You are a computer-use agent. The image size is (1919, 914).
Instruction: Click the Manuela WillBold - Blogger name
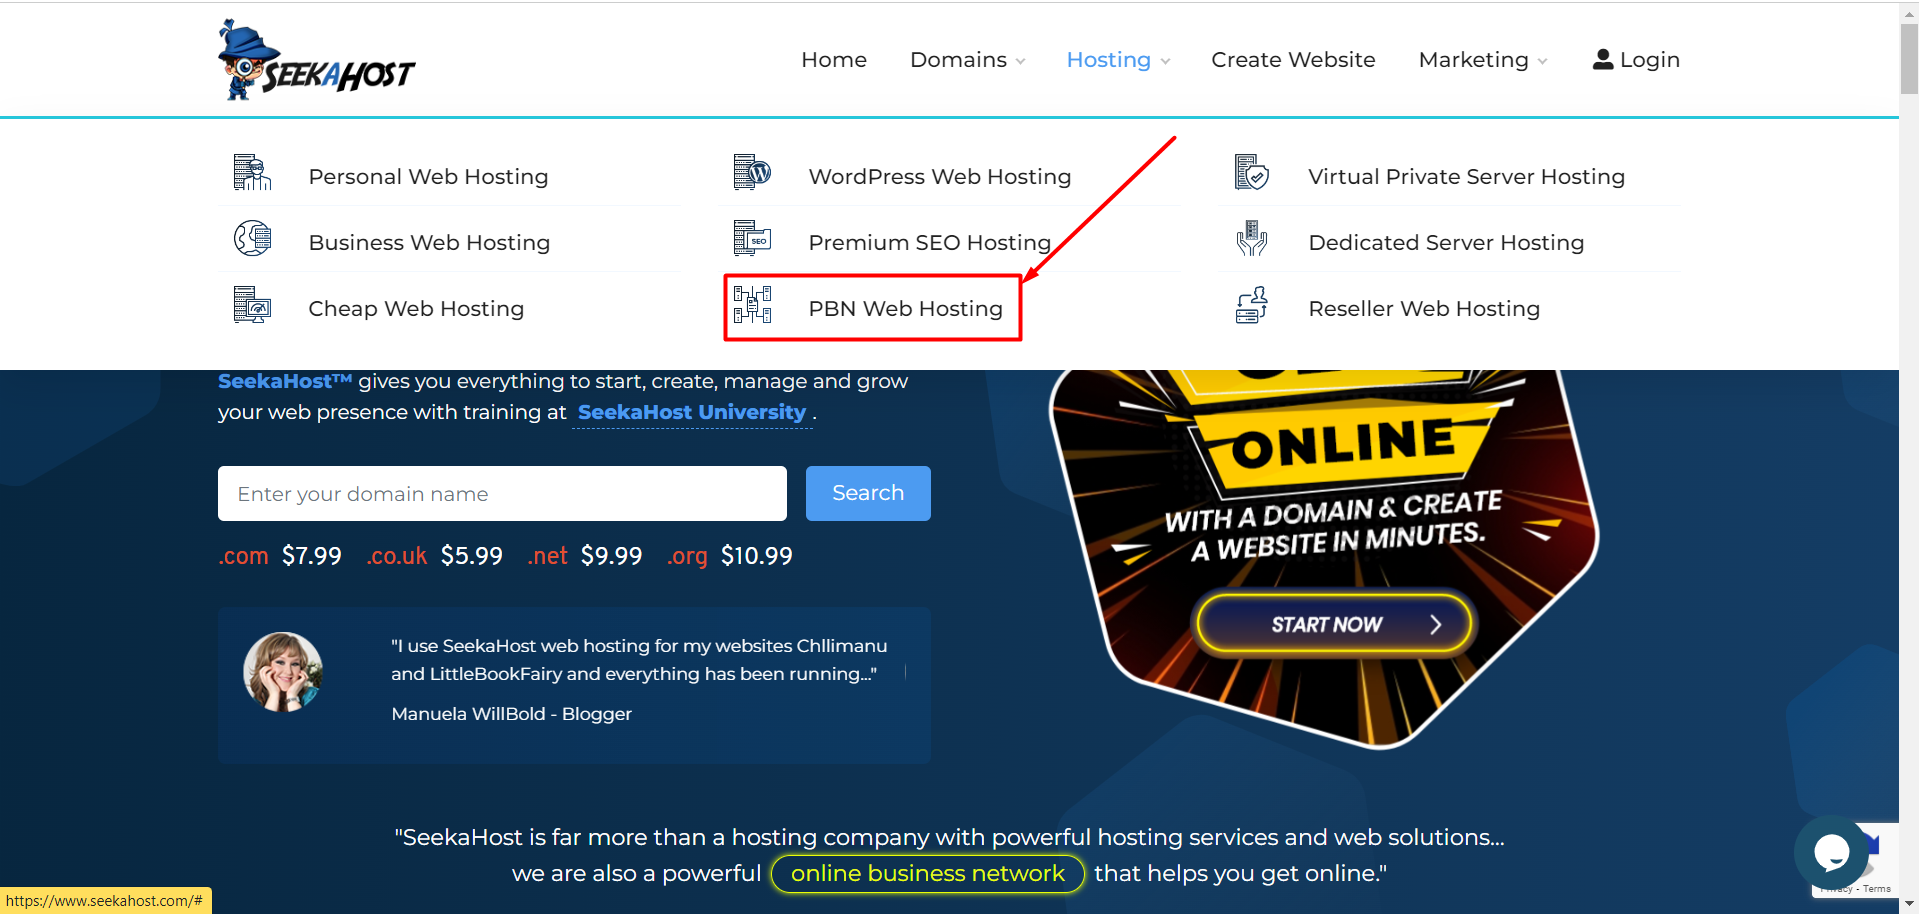tap(512, 714)
